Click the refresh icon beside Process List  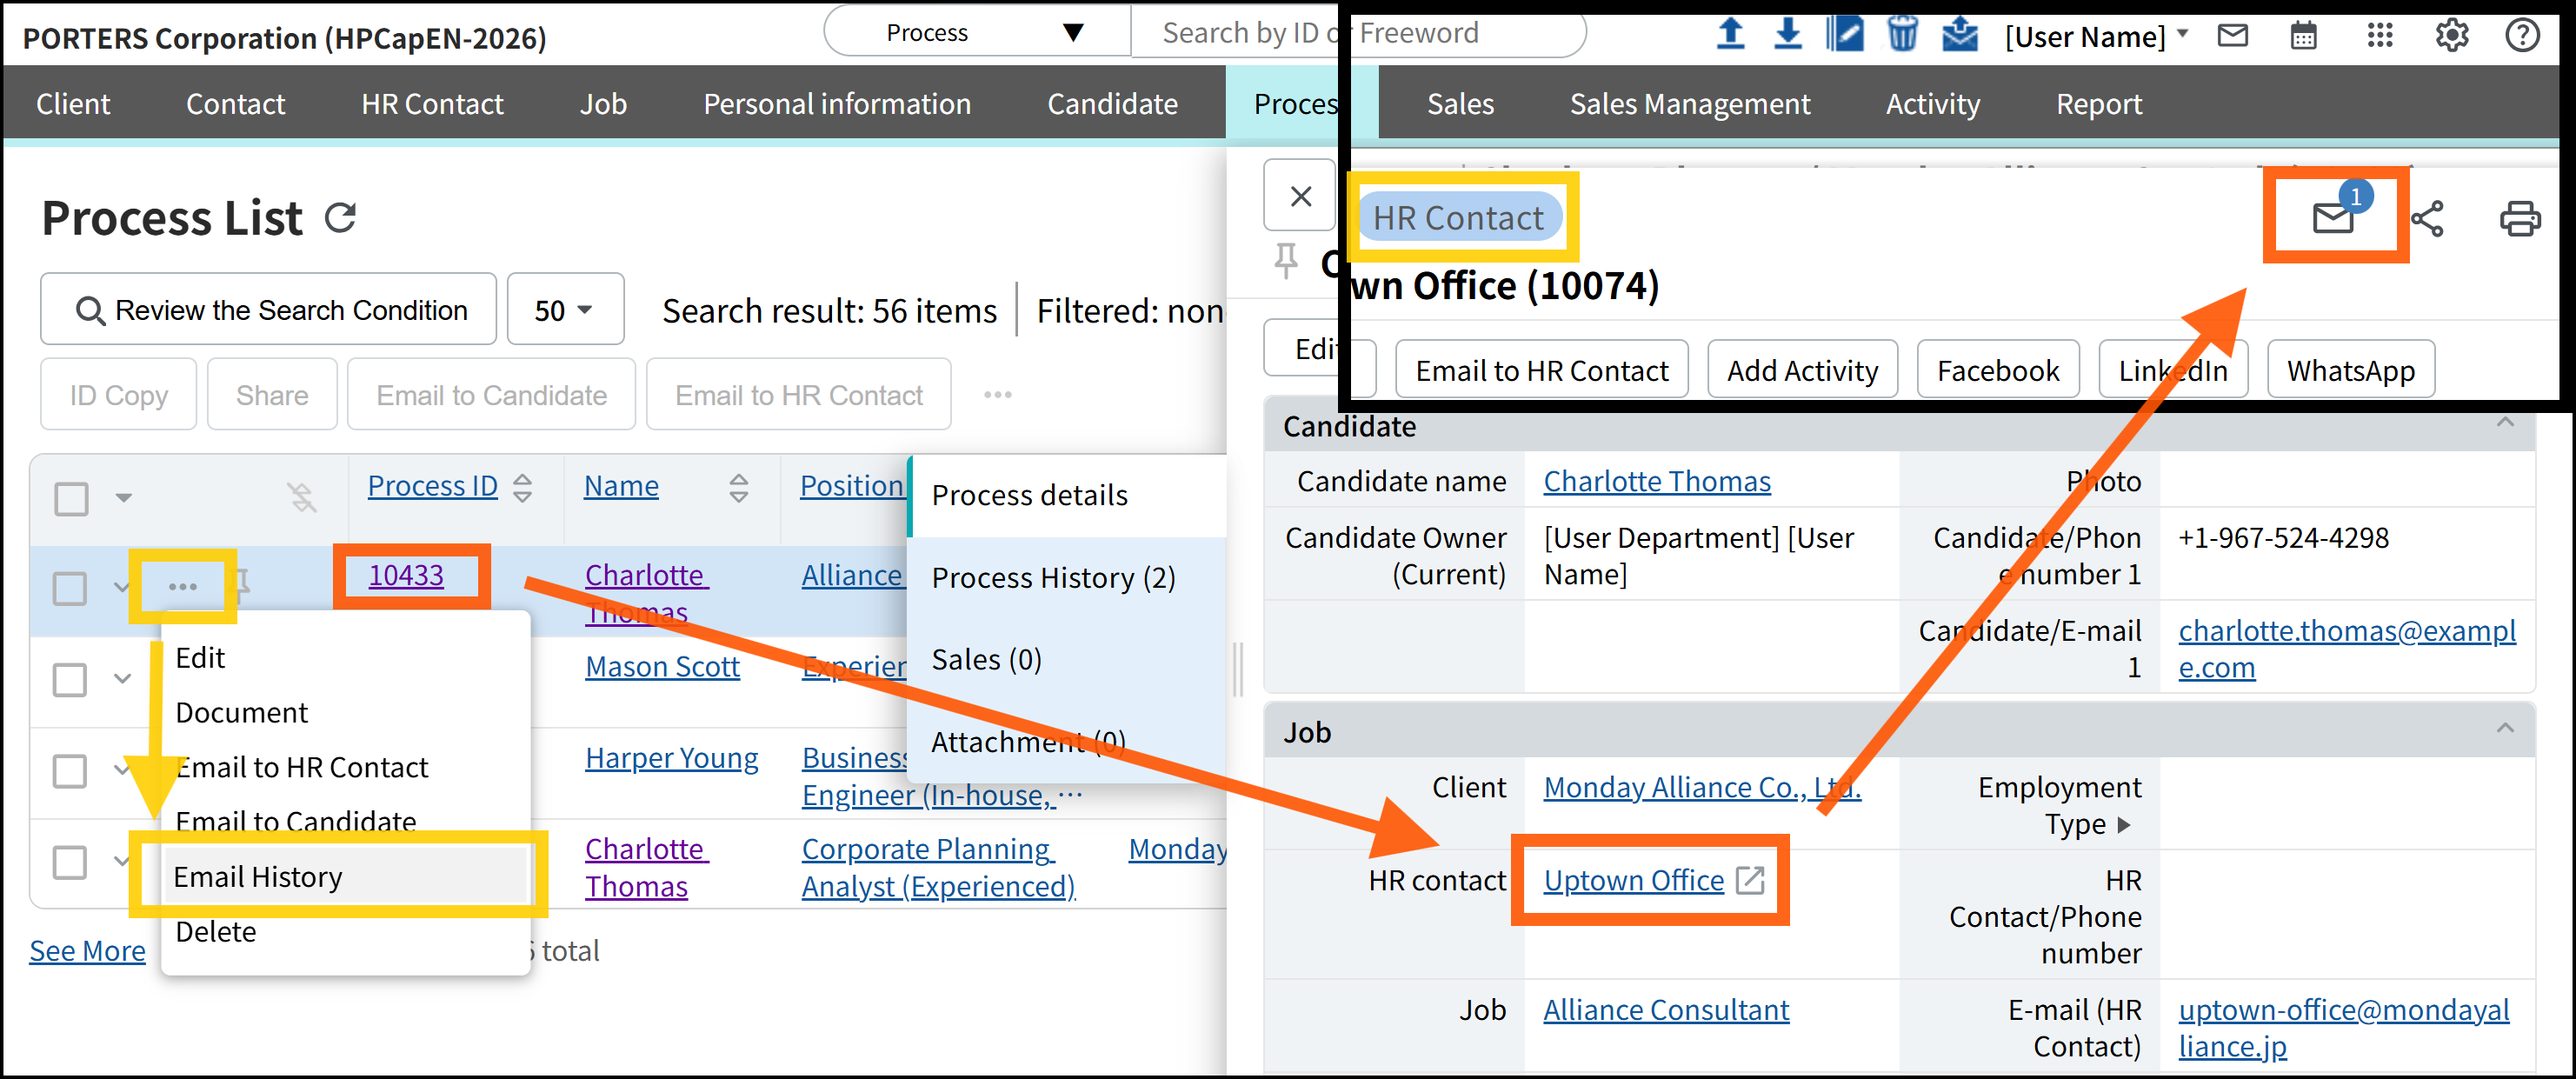[340, 218]
